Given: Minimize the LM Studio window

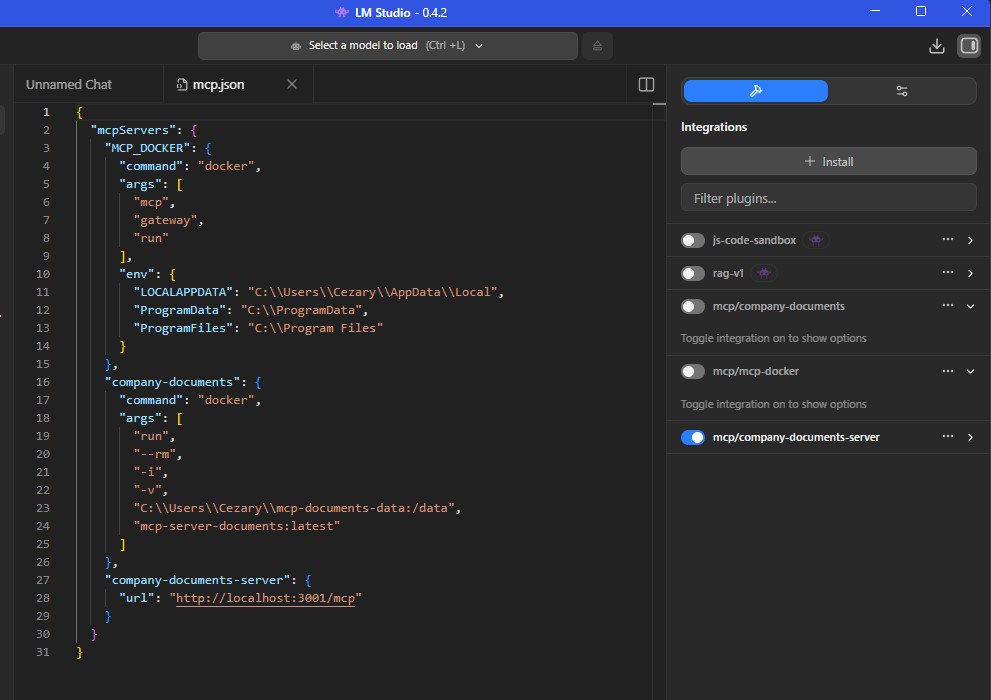Looking at the screenshot, I should pos(875,11).
